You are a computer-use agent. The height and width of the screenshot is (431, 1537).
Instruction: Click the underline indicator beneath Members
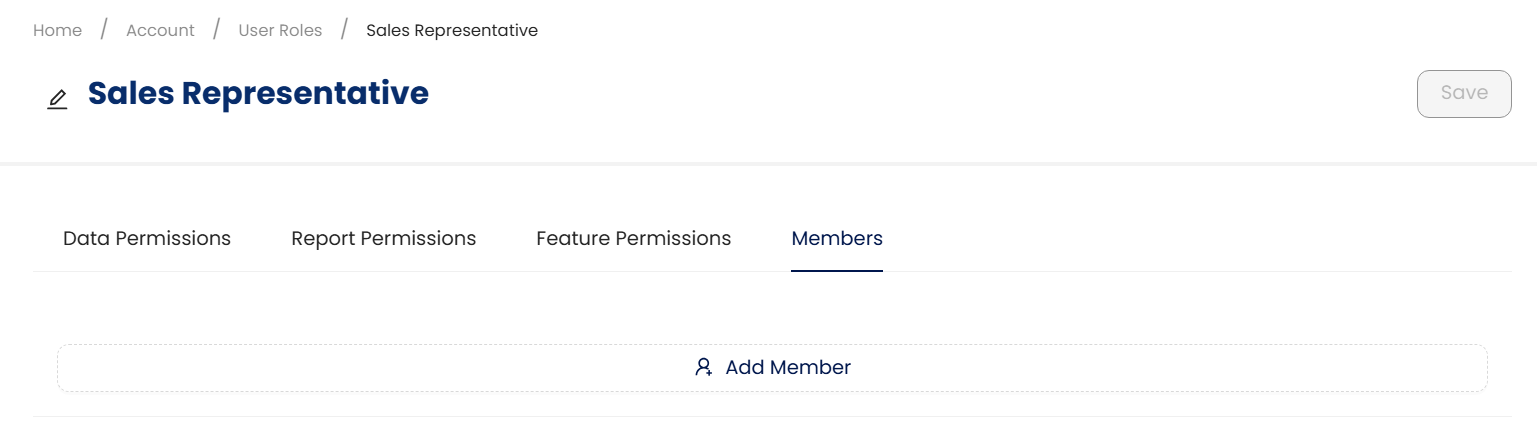click(836, 270)
